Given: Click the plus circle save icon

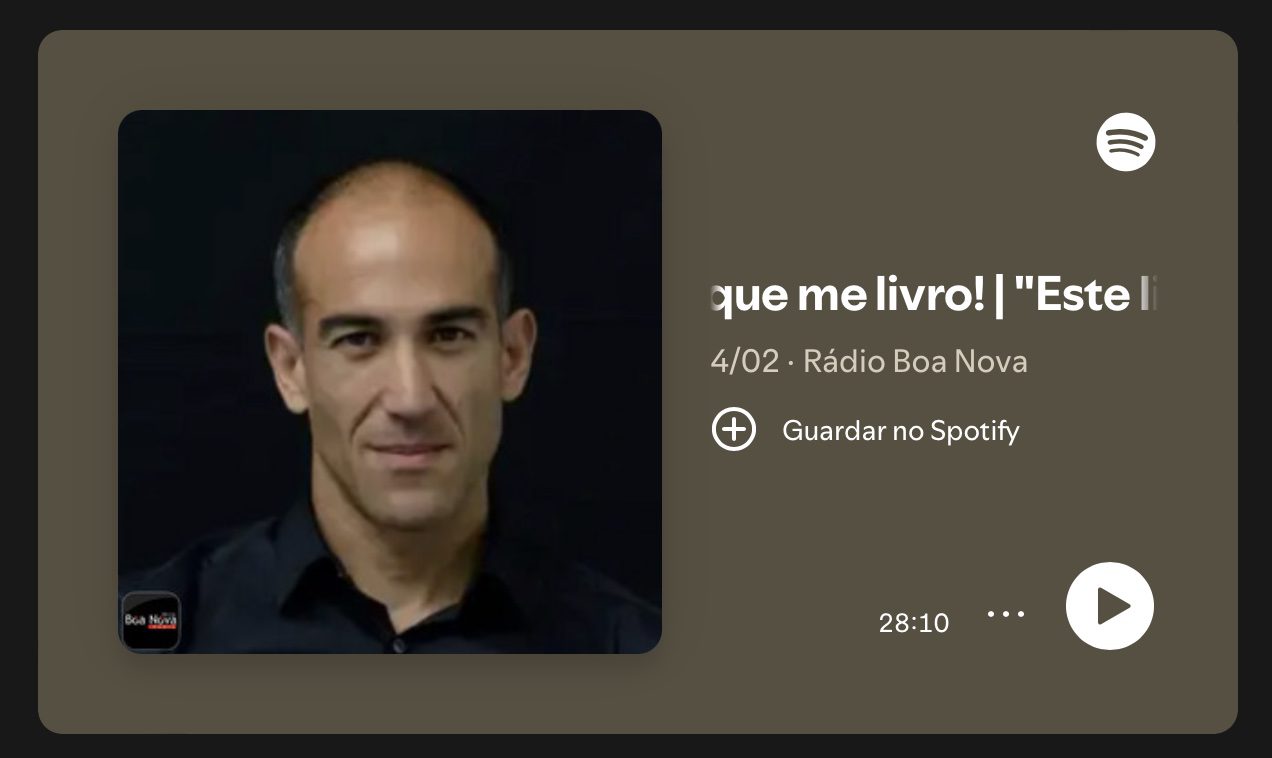Looking at the screenshot, I should tap(734, 429).
